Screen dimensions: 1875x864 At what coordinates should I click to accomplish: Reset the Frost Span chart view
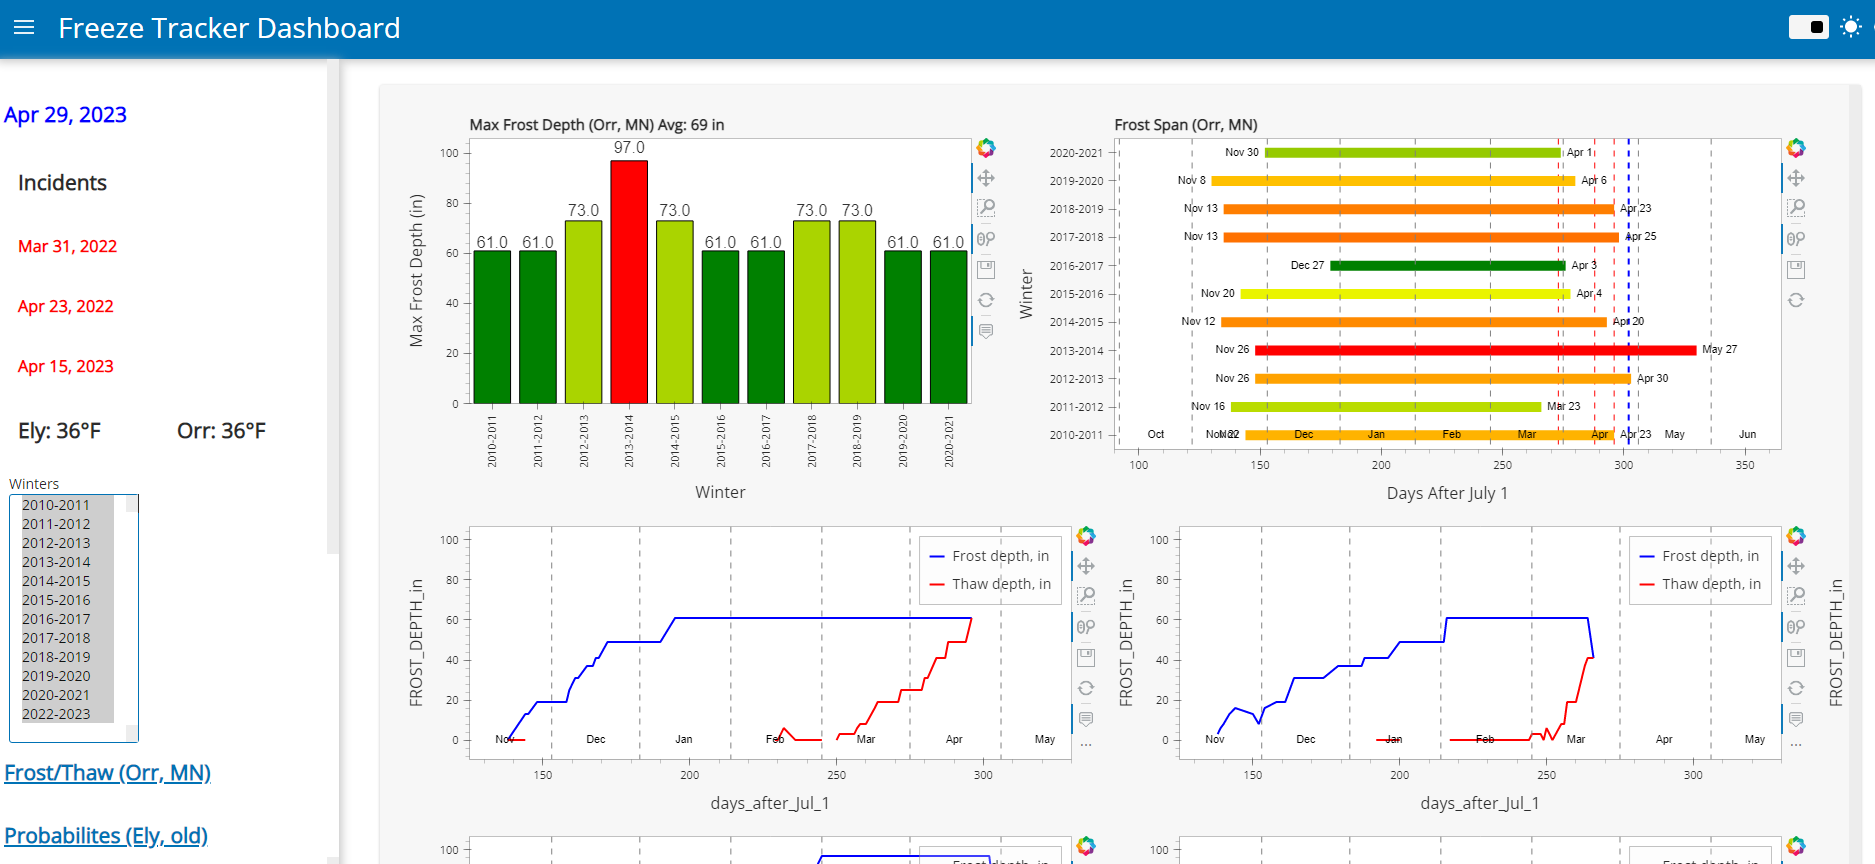coord(1796,300)
